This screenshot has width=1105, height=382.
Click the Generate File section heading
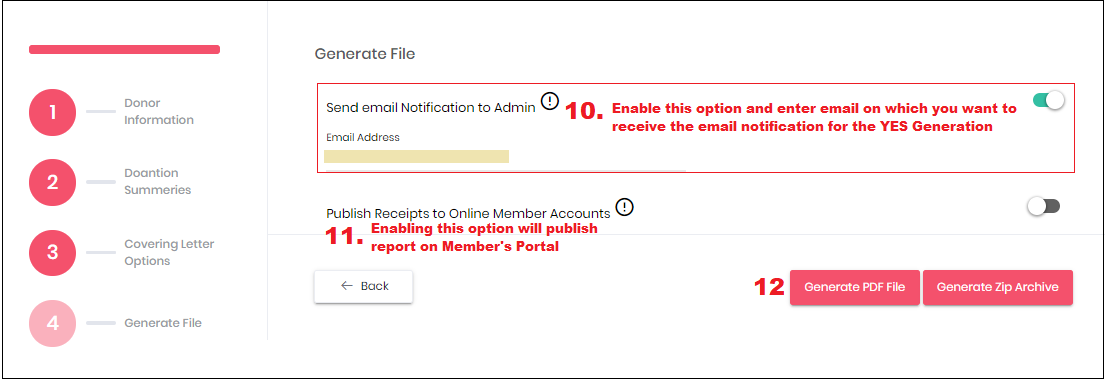point(364,54)
